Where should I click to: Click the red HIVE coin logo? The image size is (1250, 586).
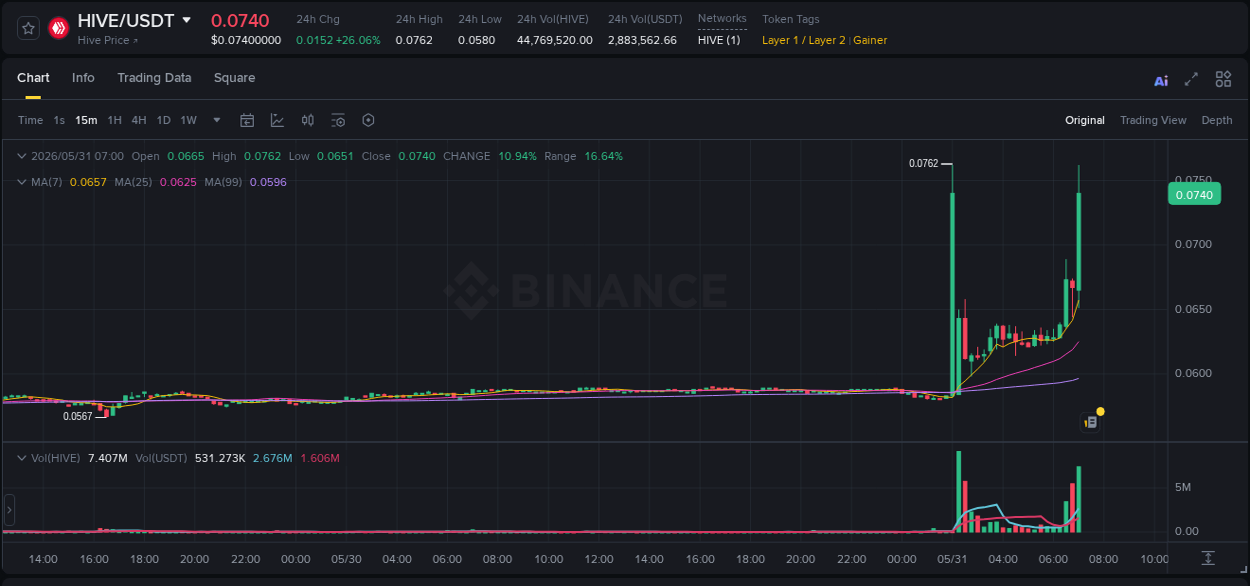(59, 28)
